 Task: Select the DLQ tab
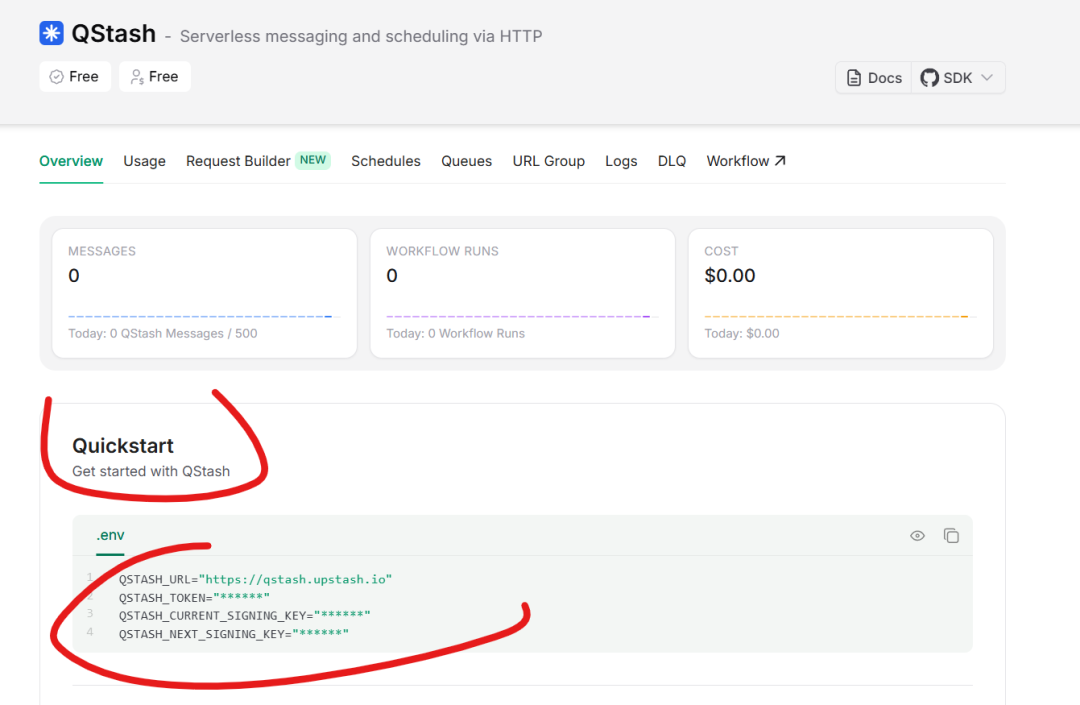click(672, 161)
